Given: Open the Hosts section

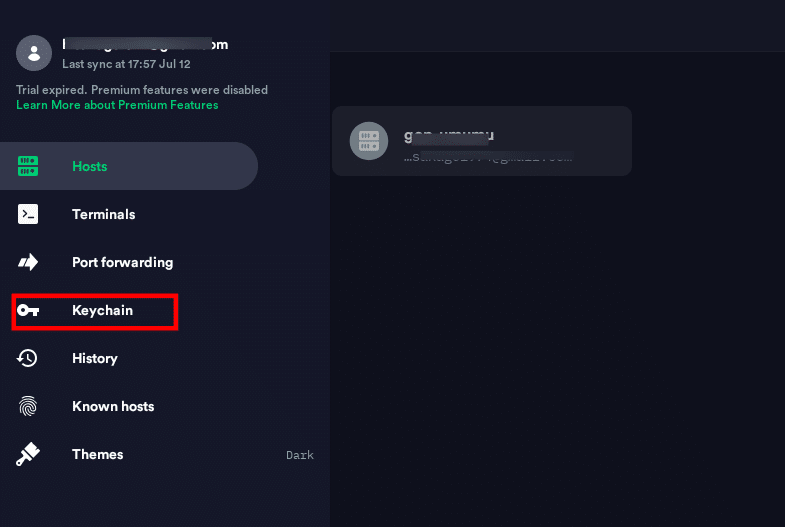Looking at the screenshot, I should pyautogui.click(x=90, y=166).
